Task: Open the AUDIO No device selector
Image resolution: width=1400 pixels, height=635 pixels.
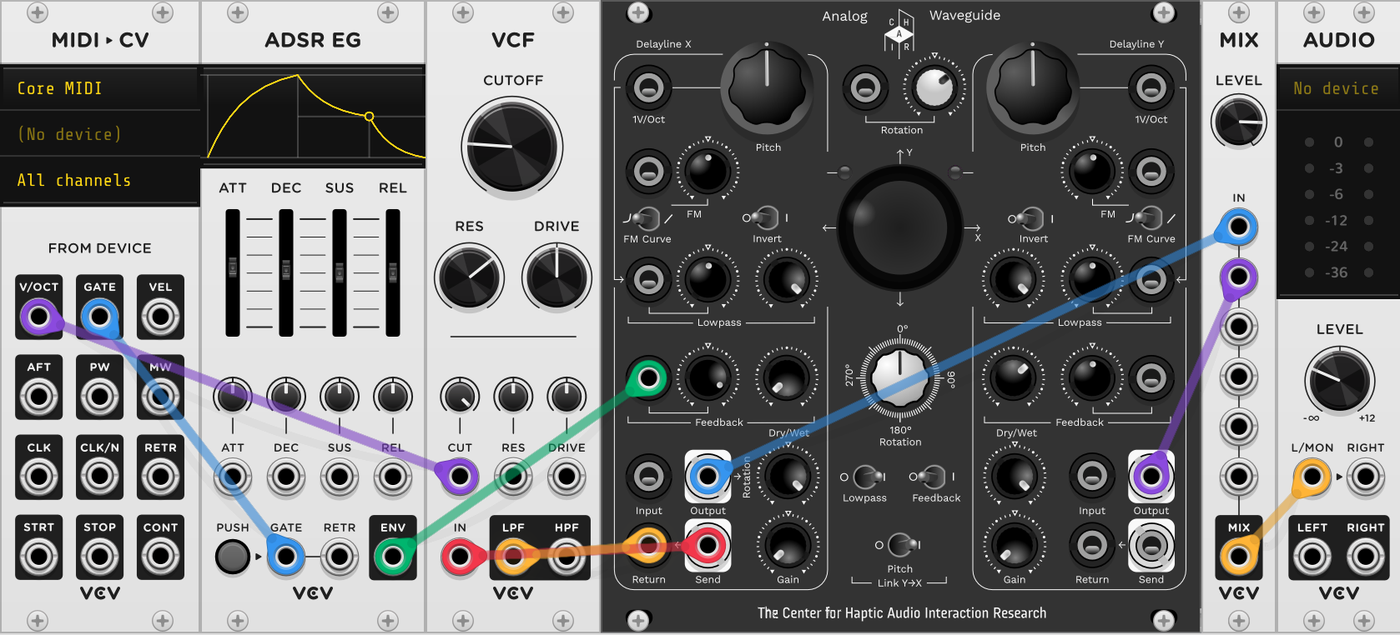Action: 1338,88
